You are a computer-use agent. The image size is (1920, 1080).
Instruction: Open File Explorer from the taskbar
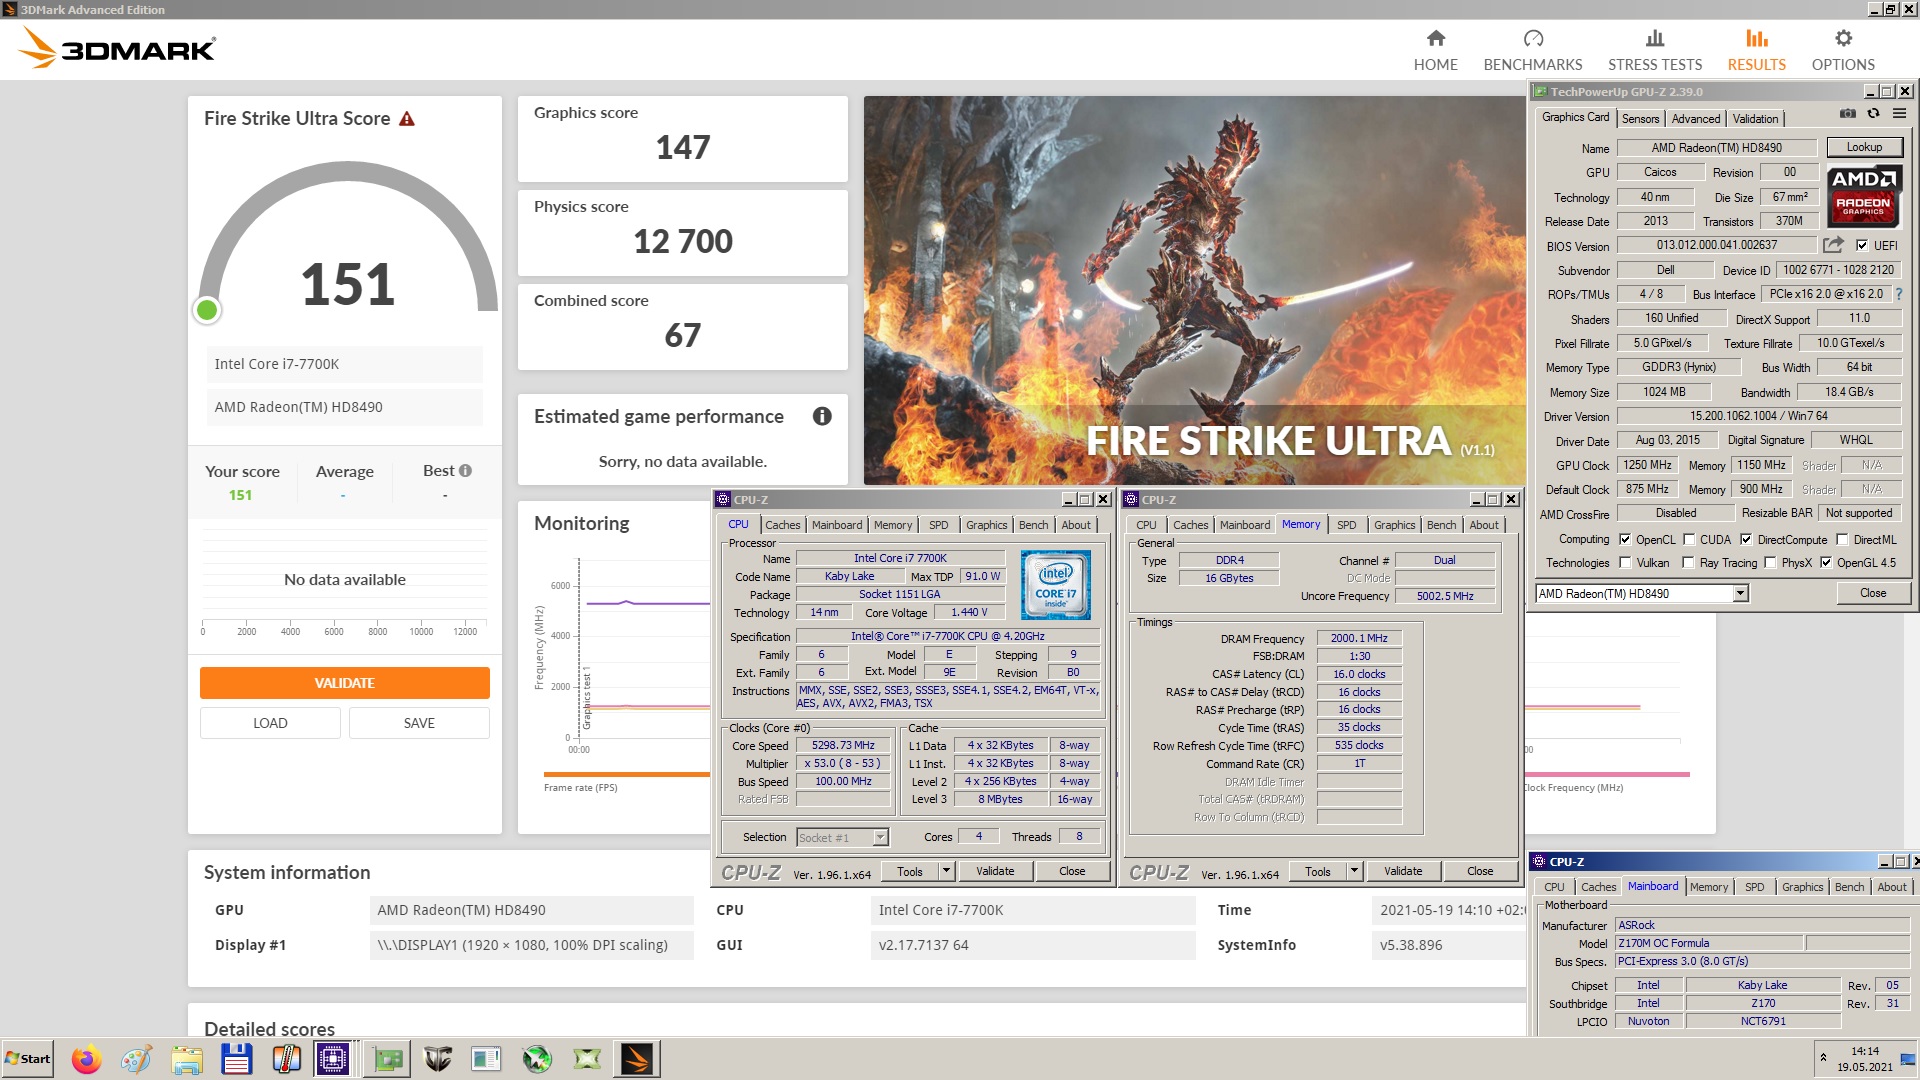point(187,1058)
